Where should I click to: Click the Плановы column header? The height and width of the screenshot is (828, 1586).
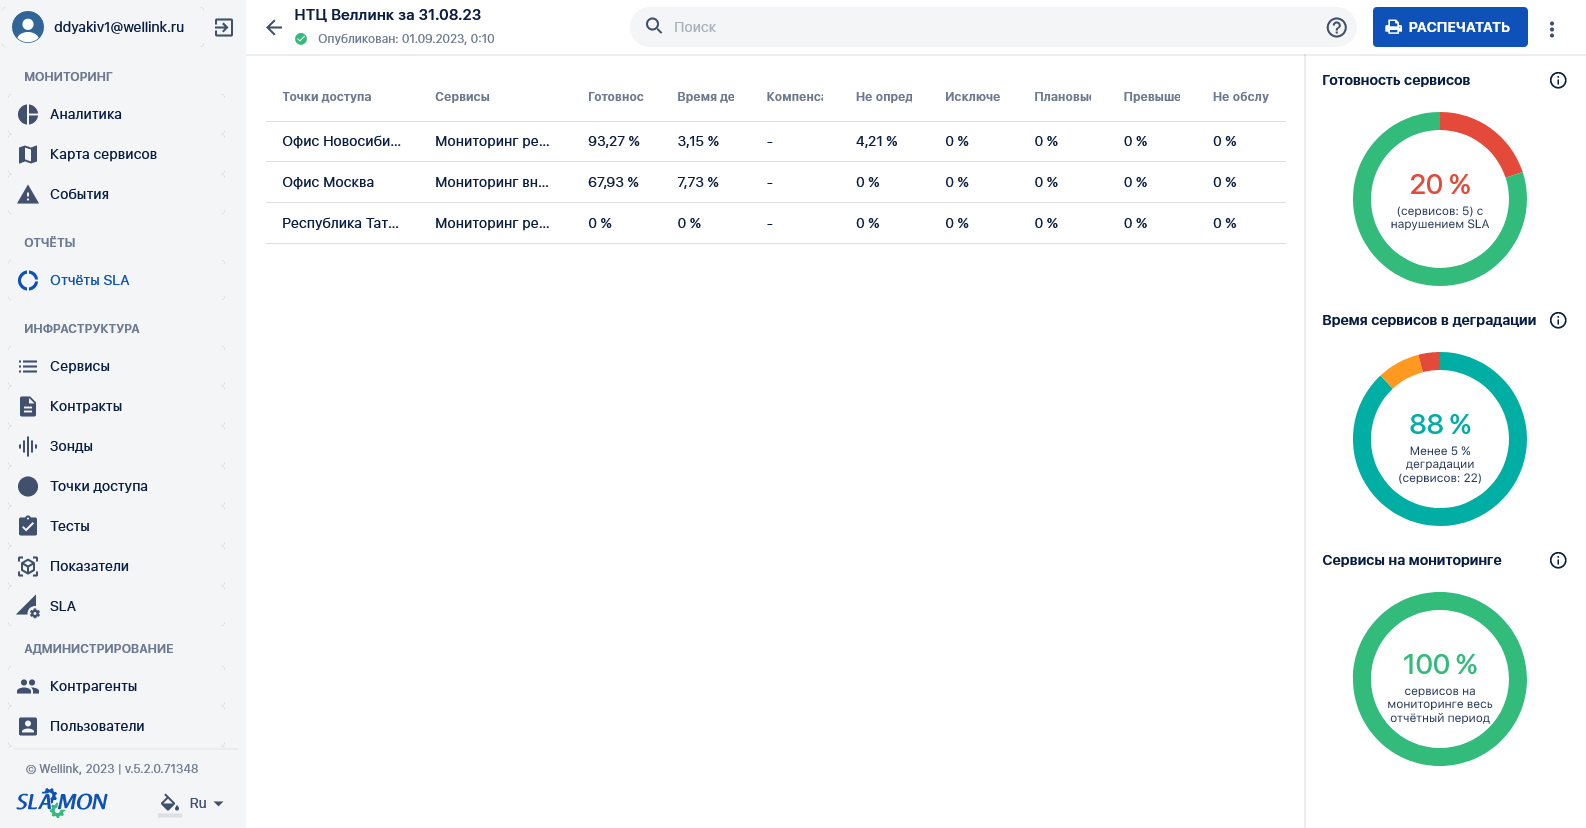point(1063,97)
